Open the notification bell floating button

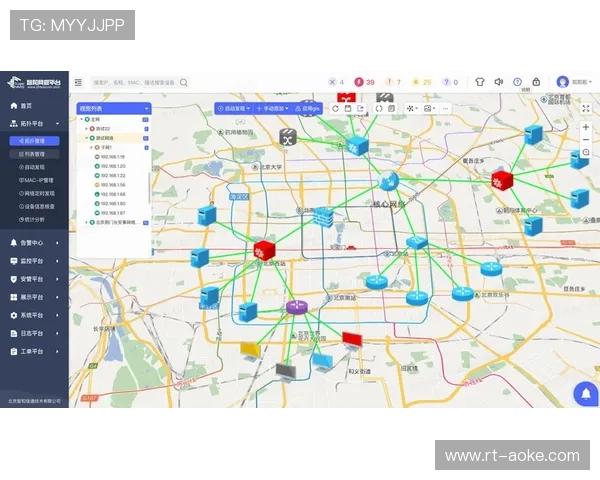[584, 394]
